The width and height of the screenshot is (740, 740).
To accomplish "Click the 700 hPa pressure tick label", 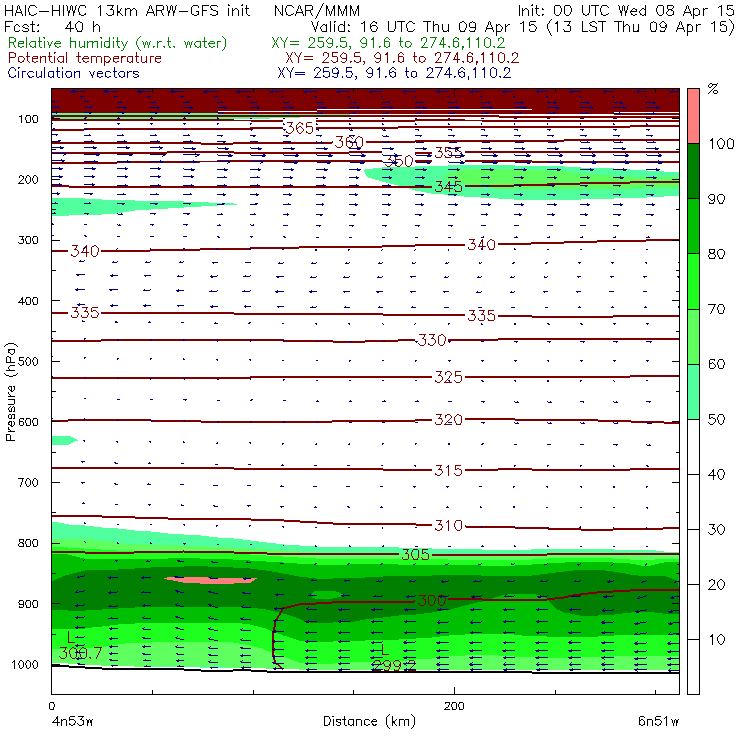I will [x=28, y=482].
